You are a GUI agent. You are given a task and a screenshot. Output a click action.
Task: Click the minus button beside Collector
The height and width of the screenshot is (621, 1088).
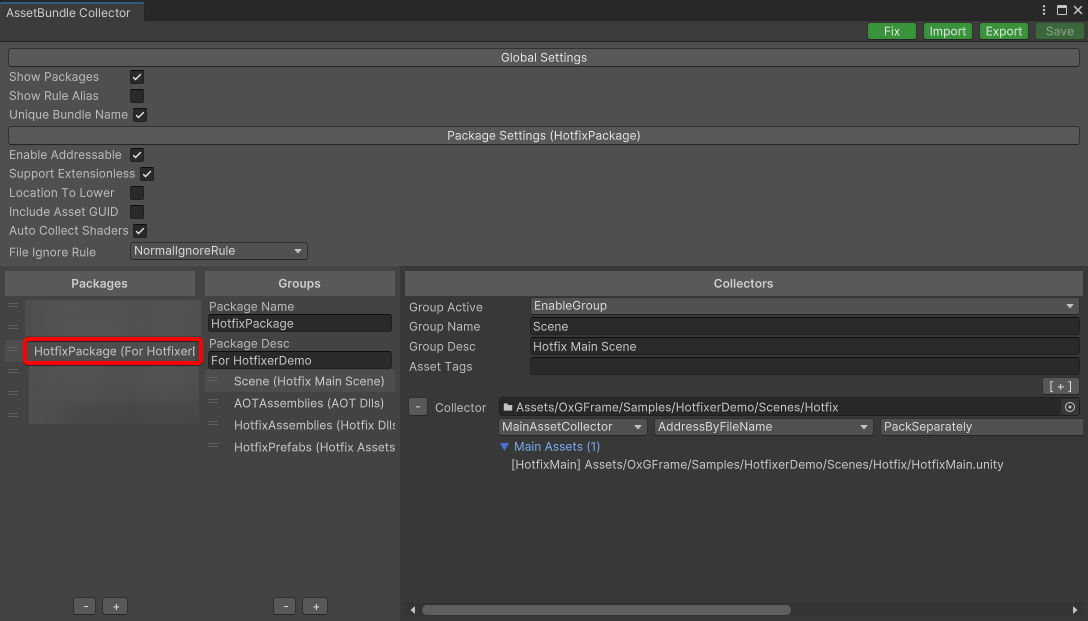coord(418,407)
